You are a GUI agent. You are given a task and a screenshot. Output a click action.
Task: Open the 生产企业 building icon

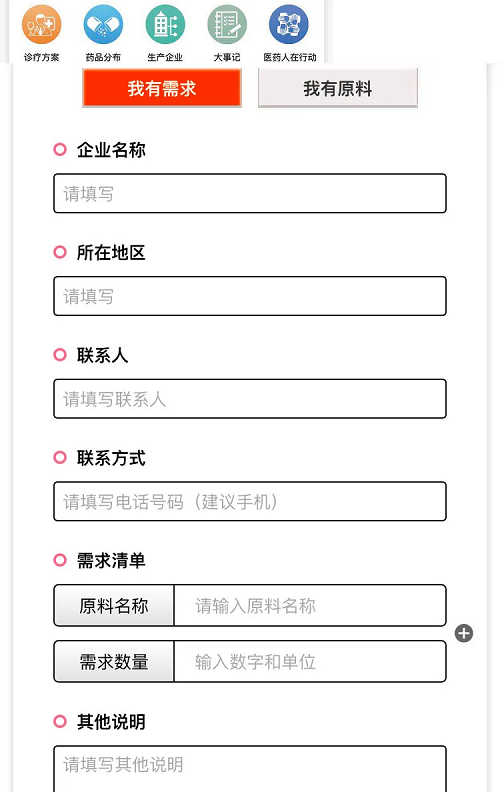pos(165,24)
